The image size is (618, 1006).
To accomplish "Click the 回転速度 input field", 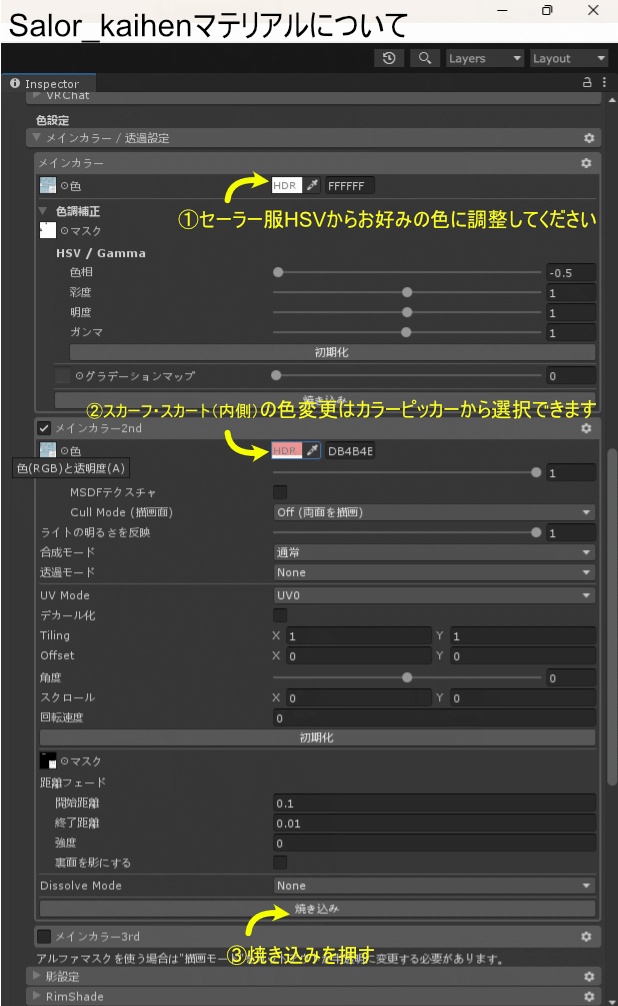I will coord(434,718).
